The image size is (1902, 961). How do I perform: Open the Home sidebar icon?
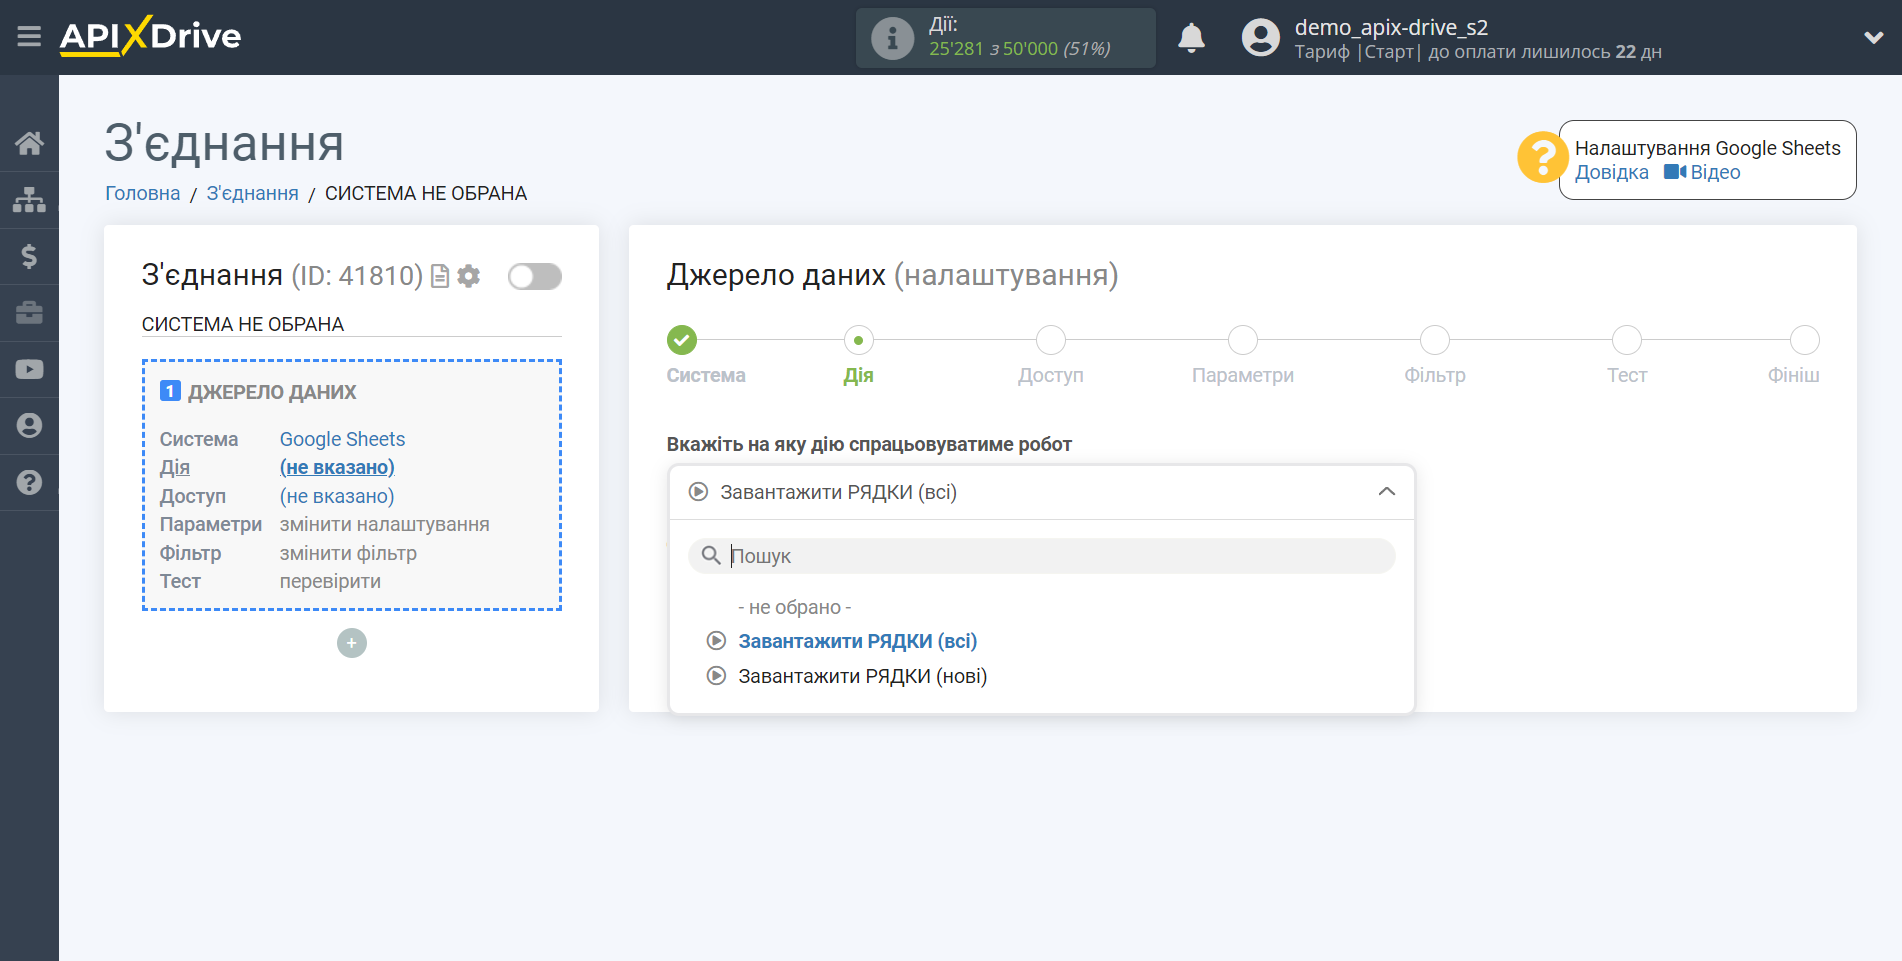29,143
